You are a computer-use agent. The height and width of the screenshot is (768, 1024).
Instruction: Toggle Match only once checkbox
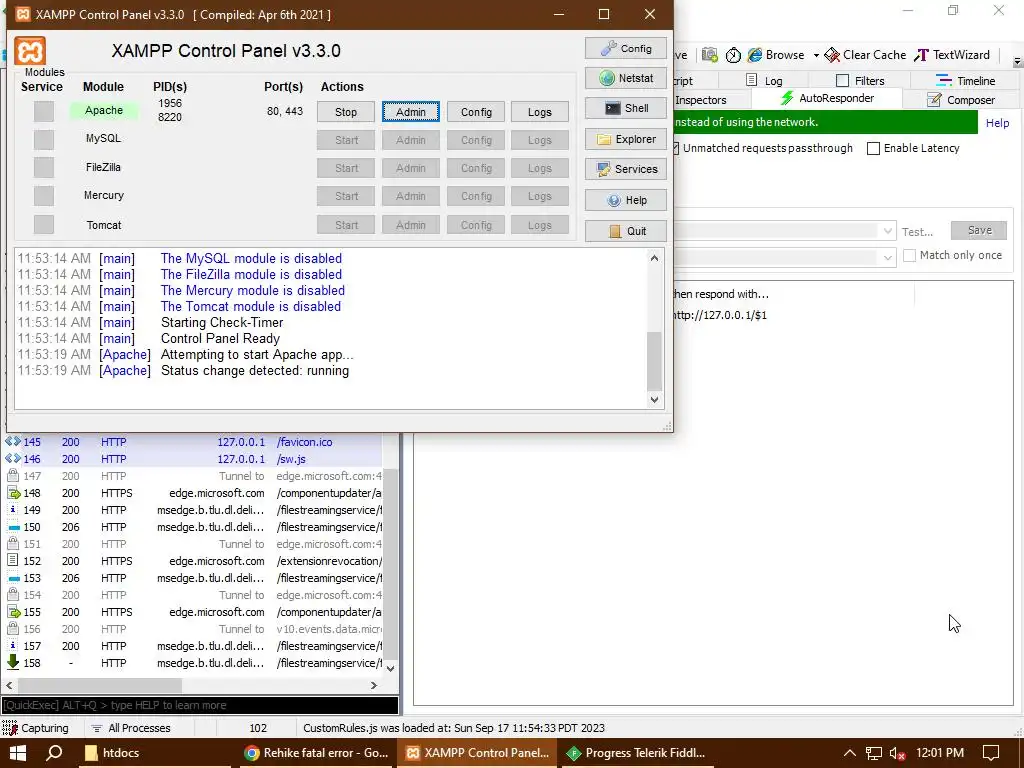coord(909,255)
